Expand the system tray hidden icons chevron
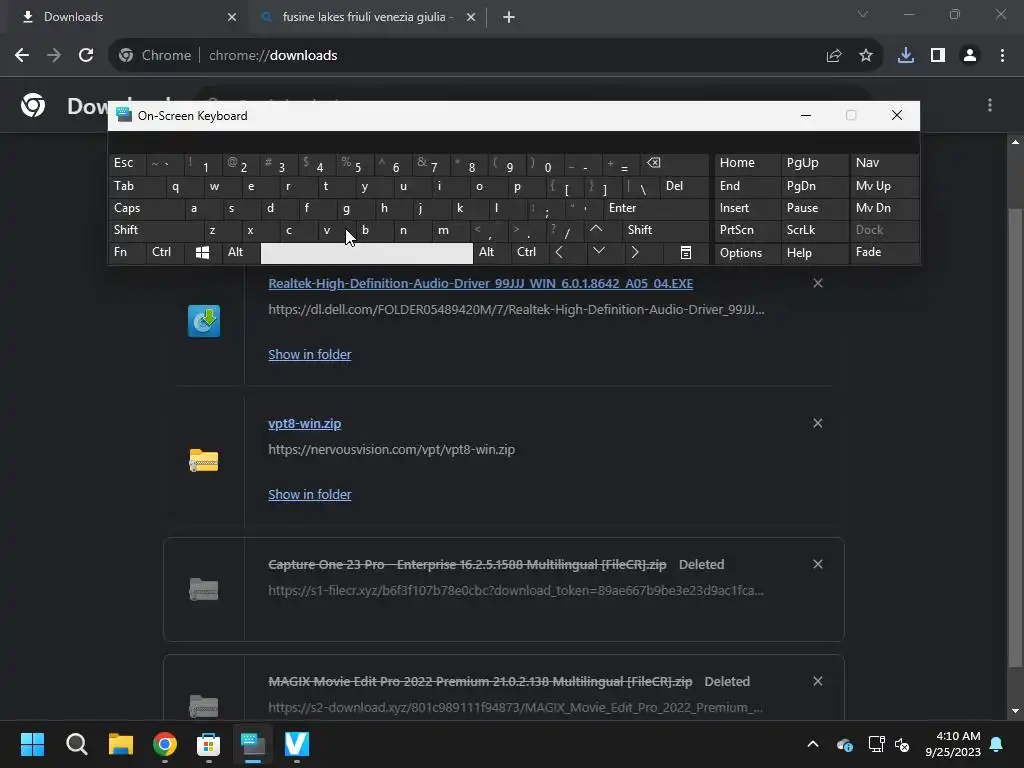Image resolution: width=1024 pixels, height=768 pixels. point(813,744)
